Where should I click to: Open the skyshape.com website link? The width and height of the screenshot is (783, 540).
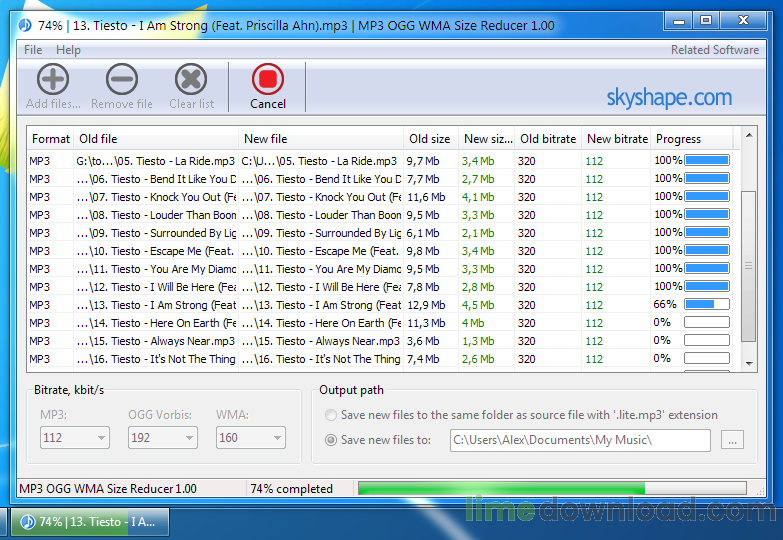pos(669,97)
